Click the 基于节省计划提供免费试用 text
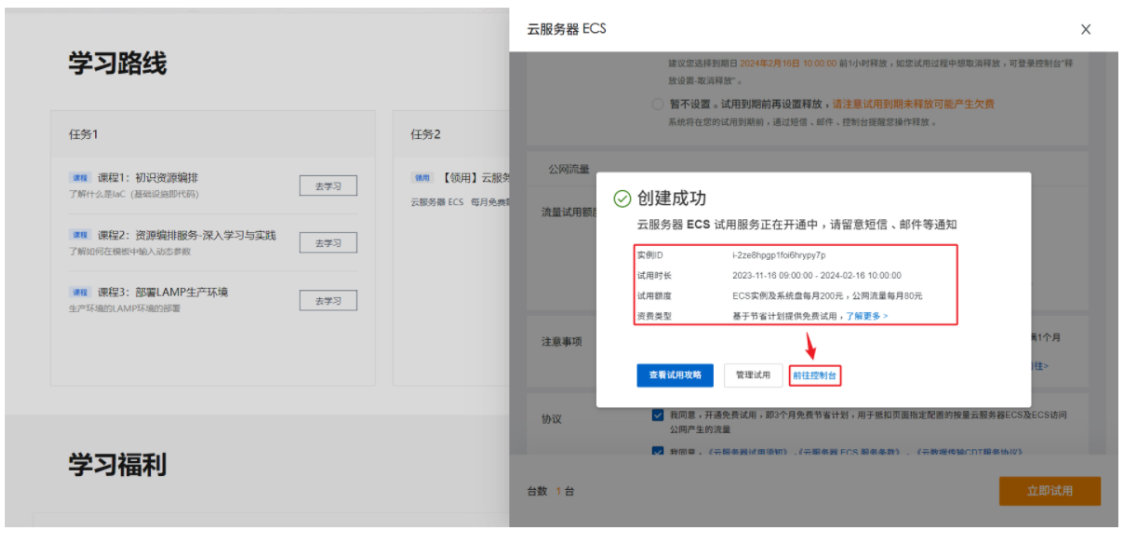This screenshot has width=1124, height=535. point(787,316)
